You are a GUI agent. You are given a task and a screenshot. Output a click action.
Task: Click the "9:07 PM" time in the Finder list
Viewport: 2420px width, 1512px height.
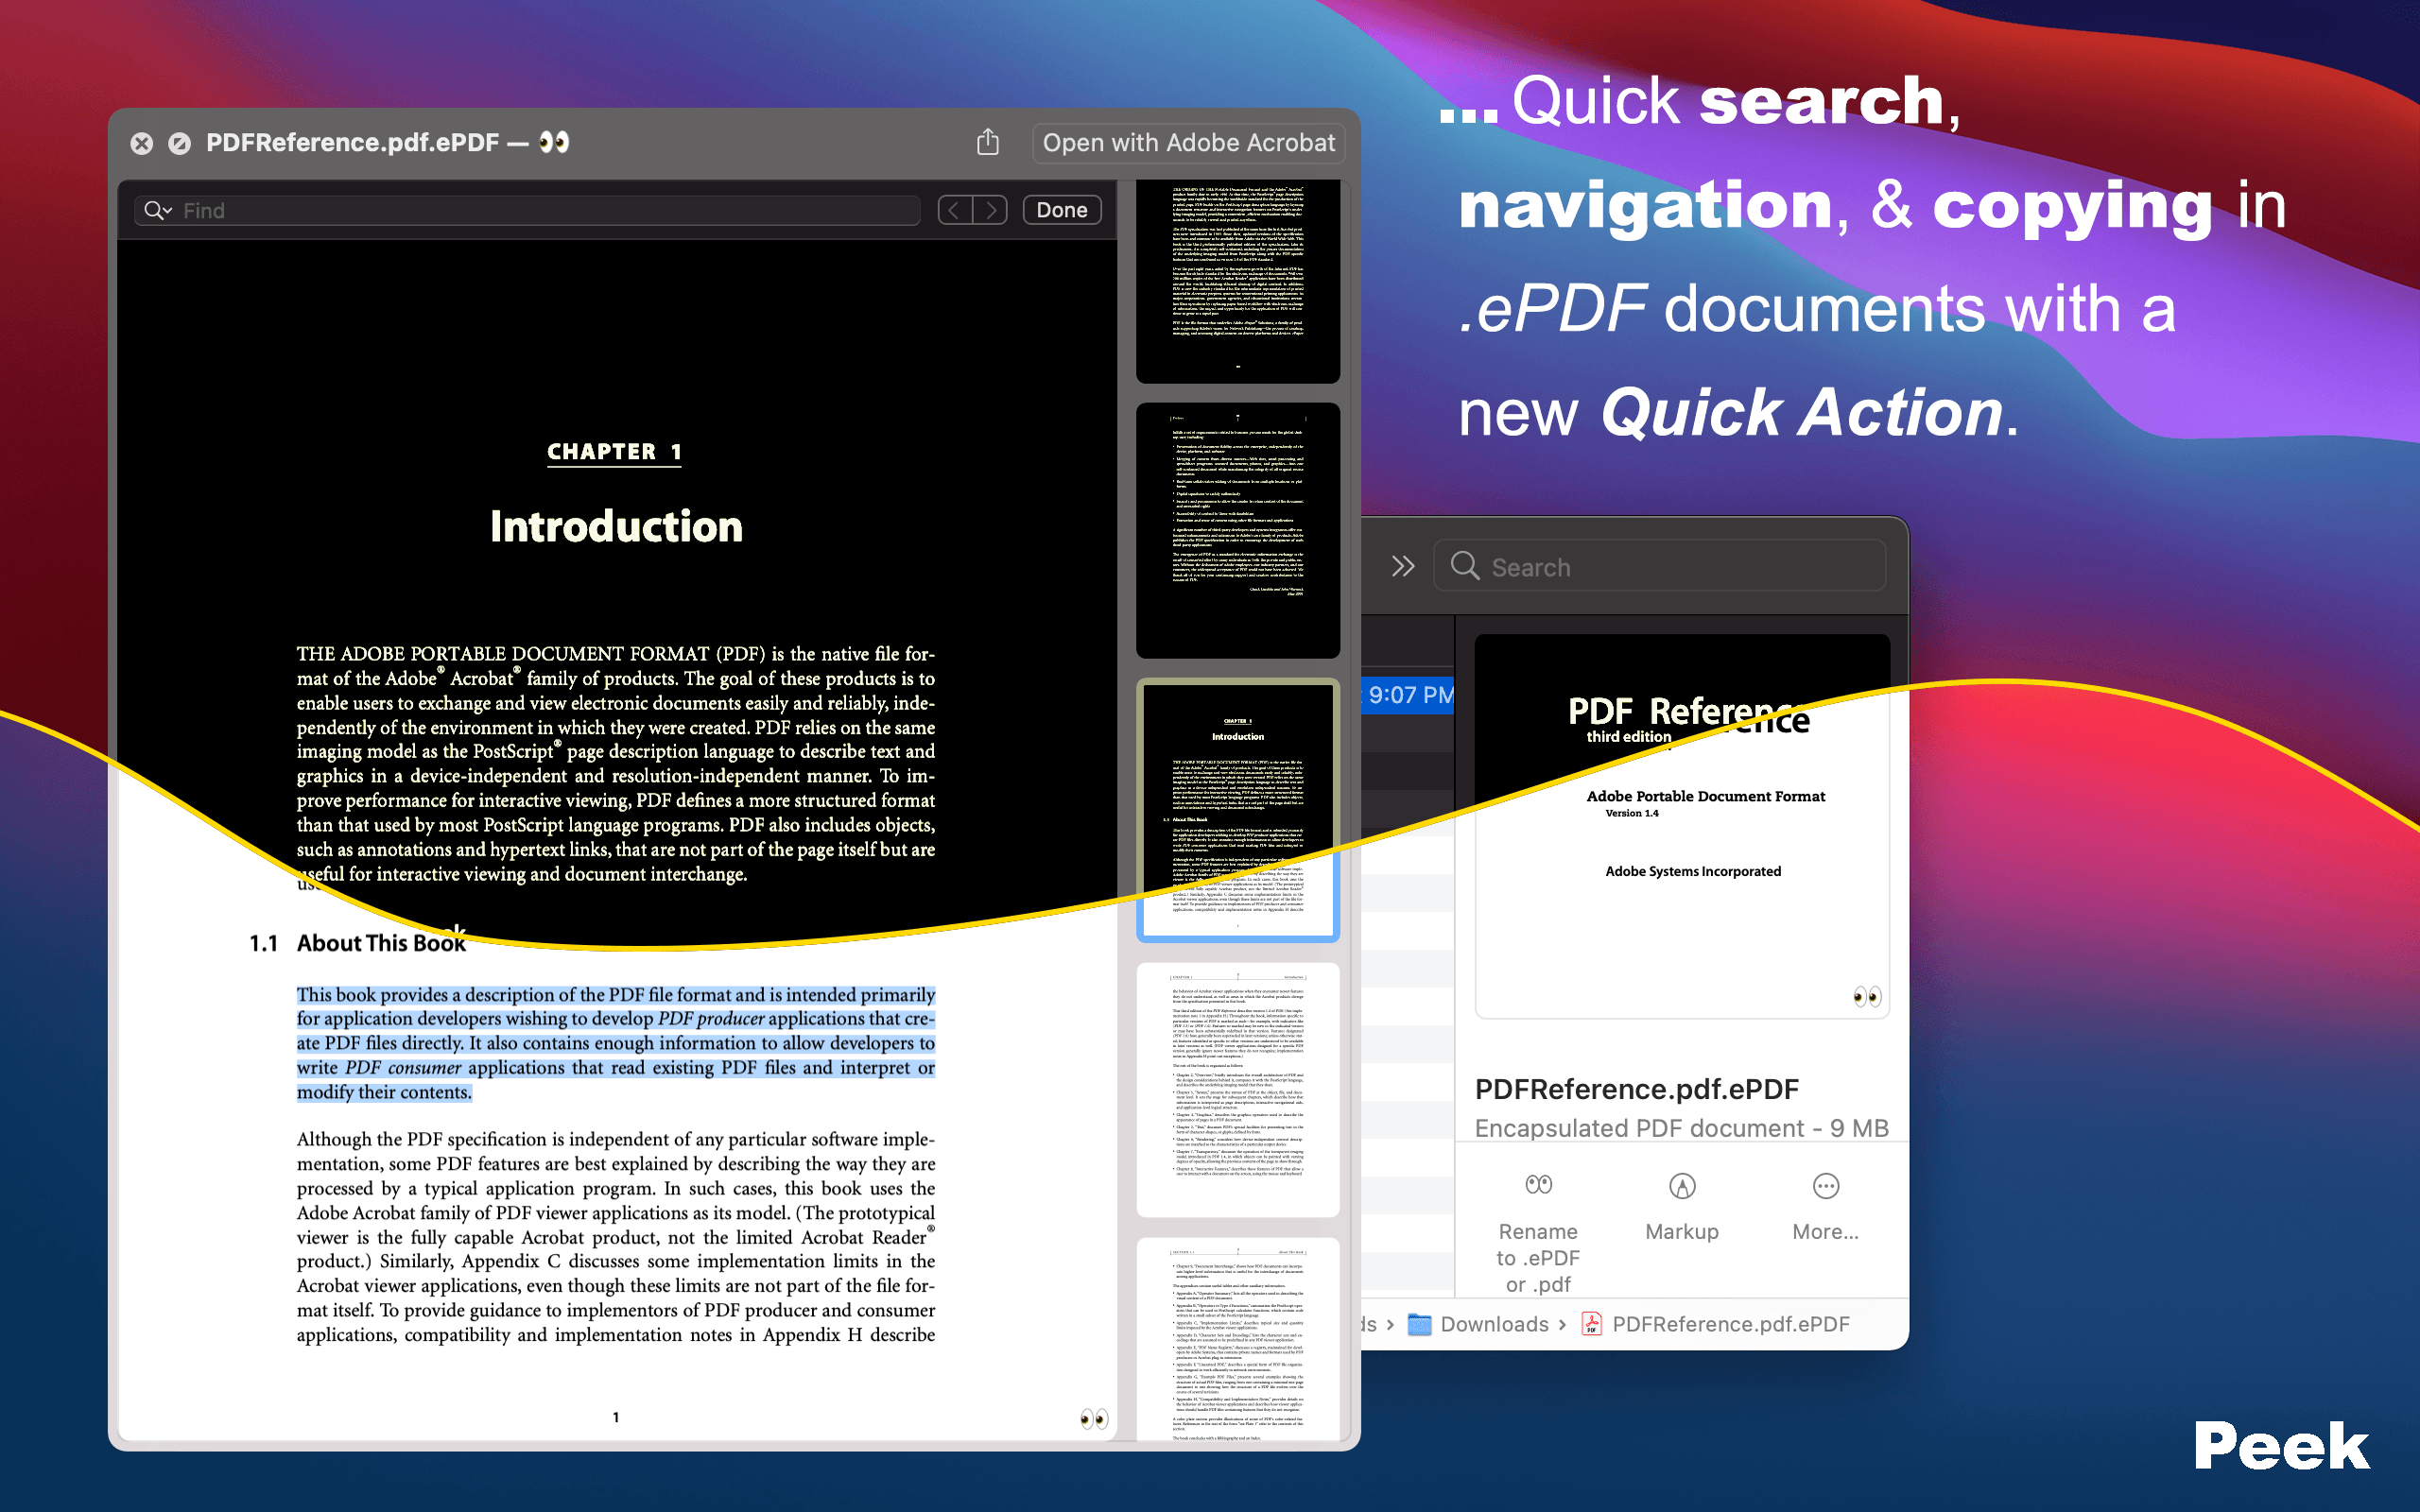pyautogui.click(x=1411, y=695)
